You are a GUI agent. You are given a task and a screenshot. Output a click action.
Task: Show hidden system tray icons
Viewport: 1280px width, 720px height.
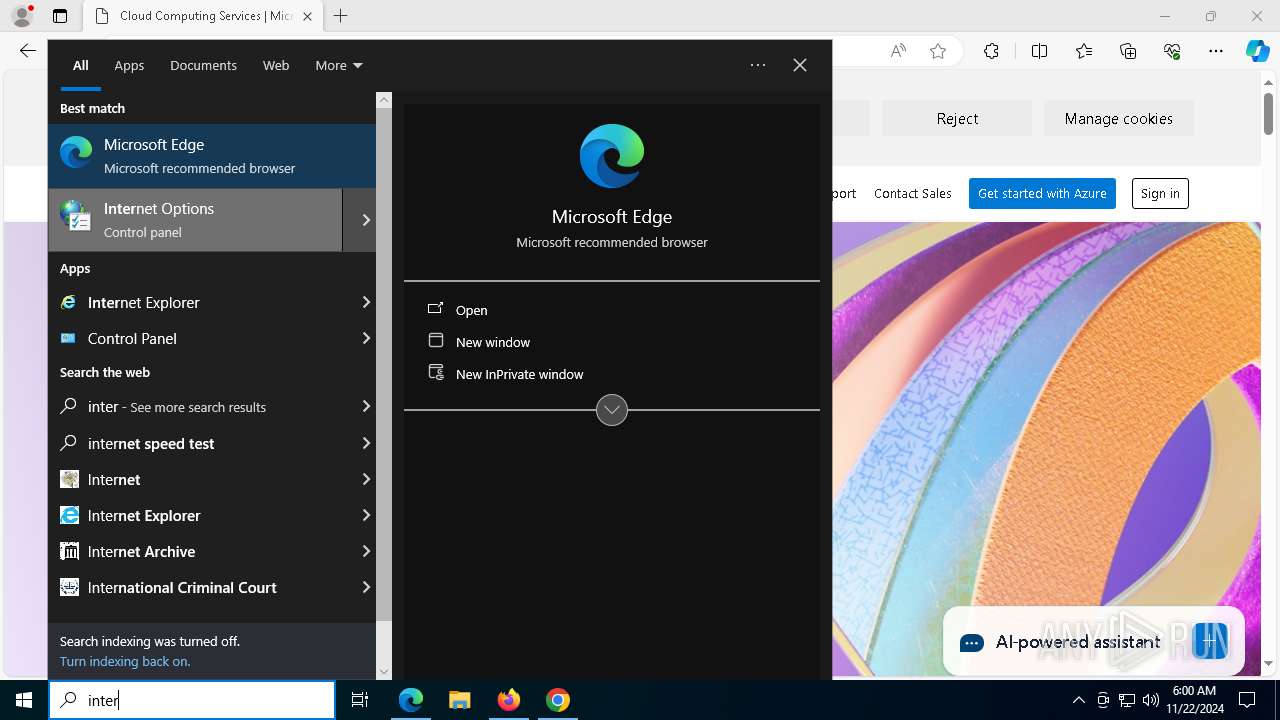[1078, 700]
